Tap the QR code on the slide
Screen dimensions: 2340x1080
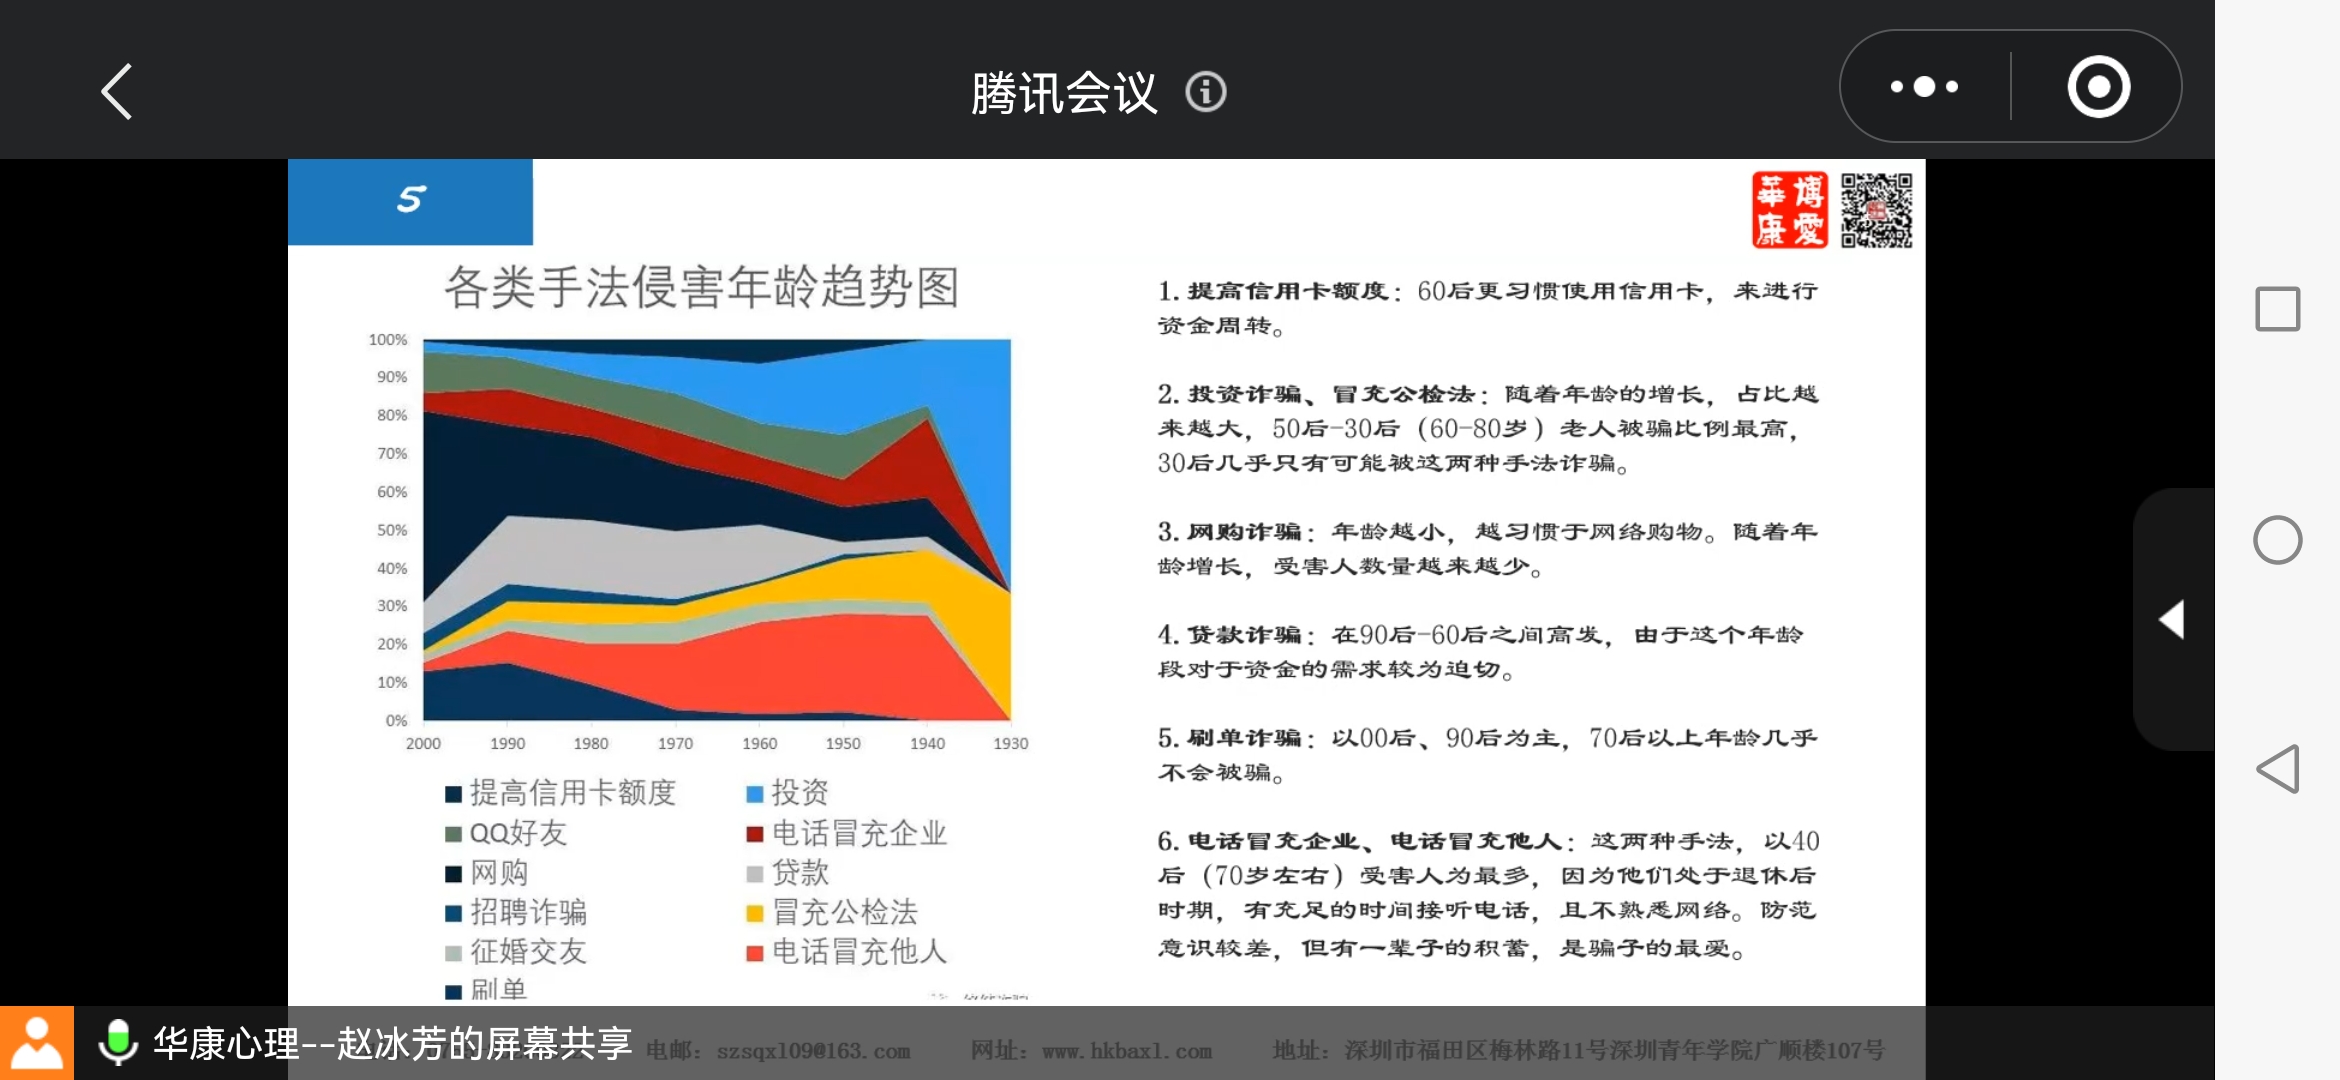pyautogui.click(x=1876, y=210)
